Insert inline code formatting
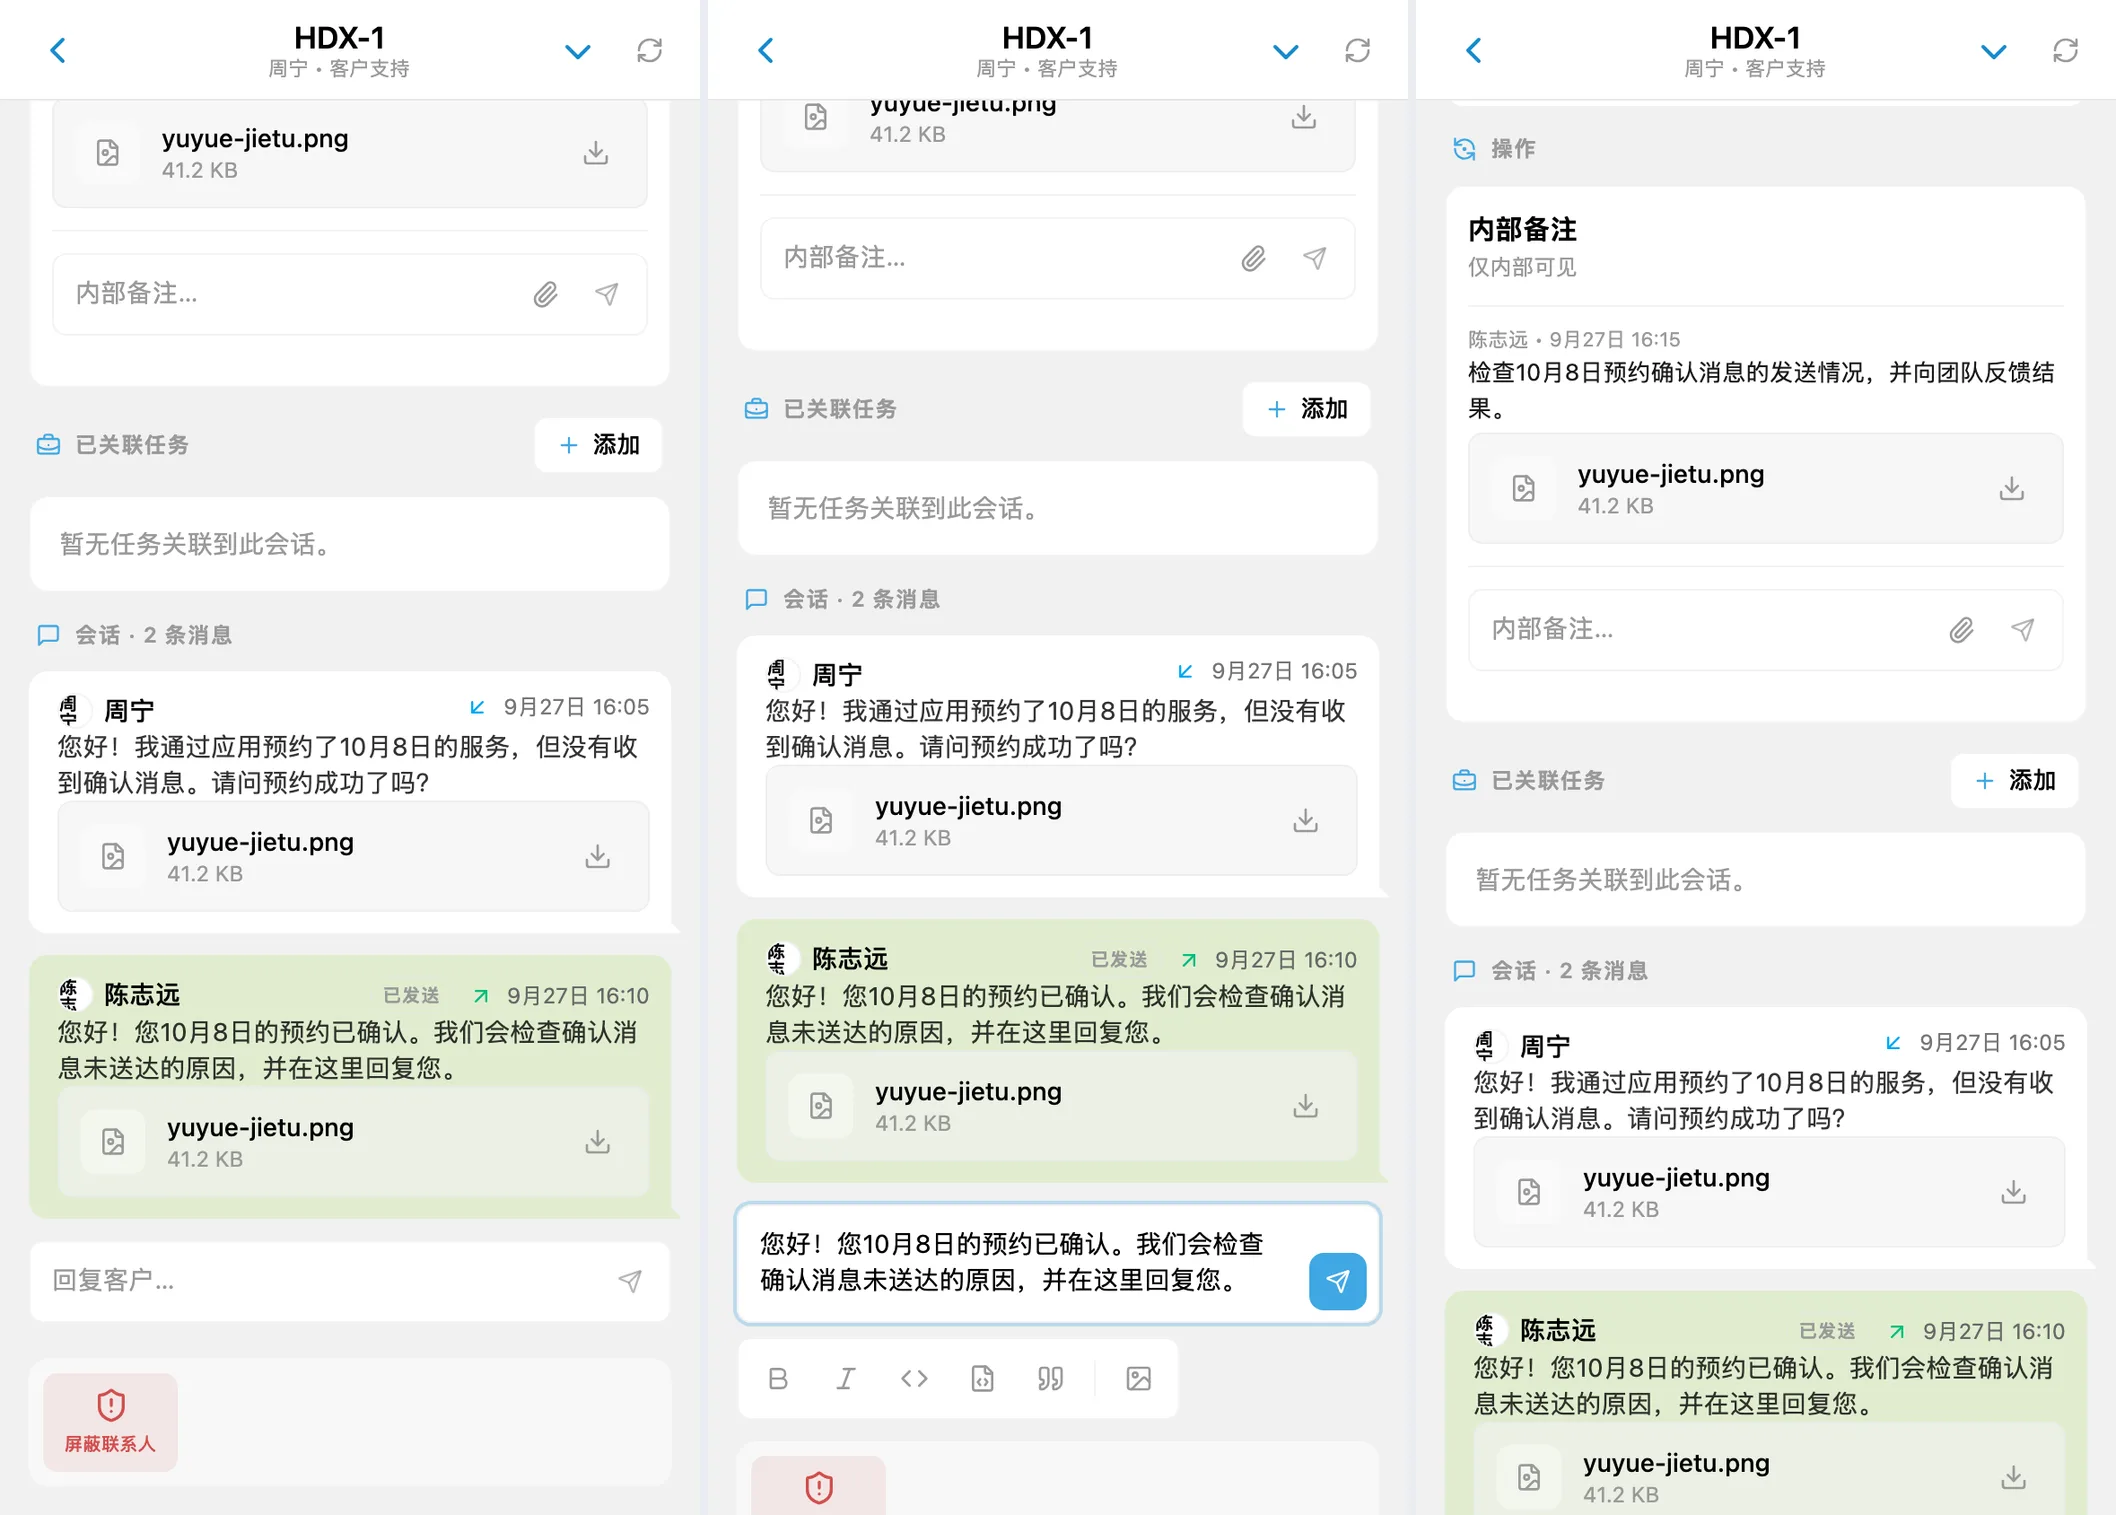The width and height of the screenshot is (2116, 1515). [914, 1379]
